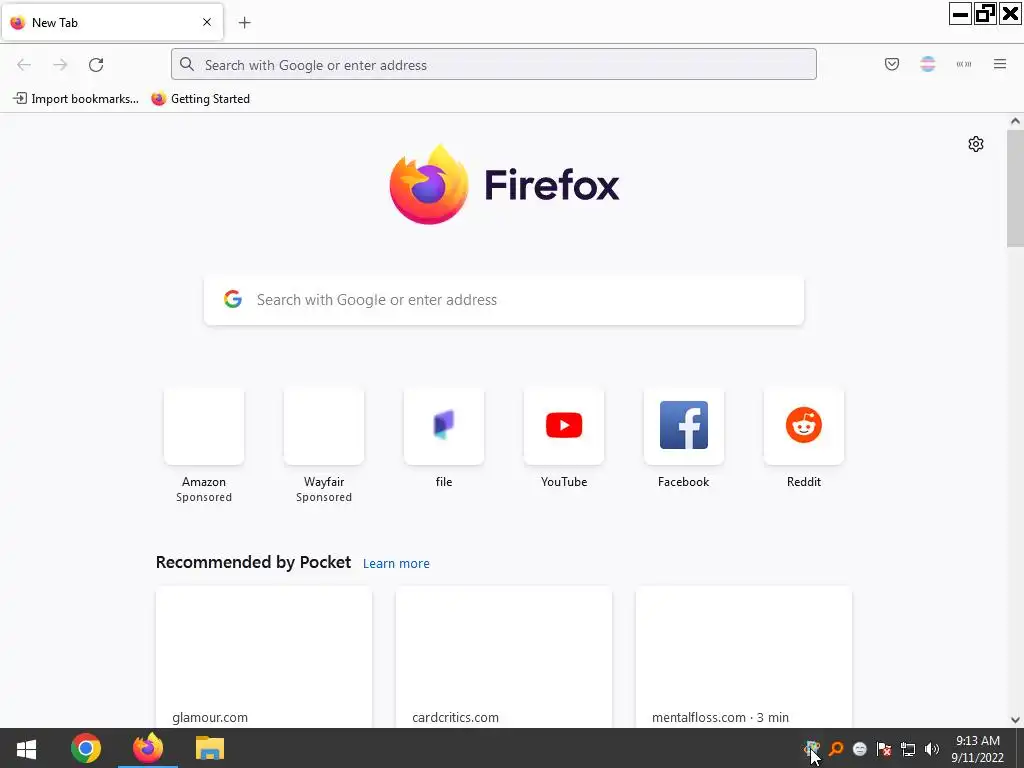Restore down the Firefox window
Image resolution: width=1024 pixels, height=768 pixels.
coord(985,13)
